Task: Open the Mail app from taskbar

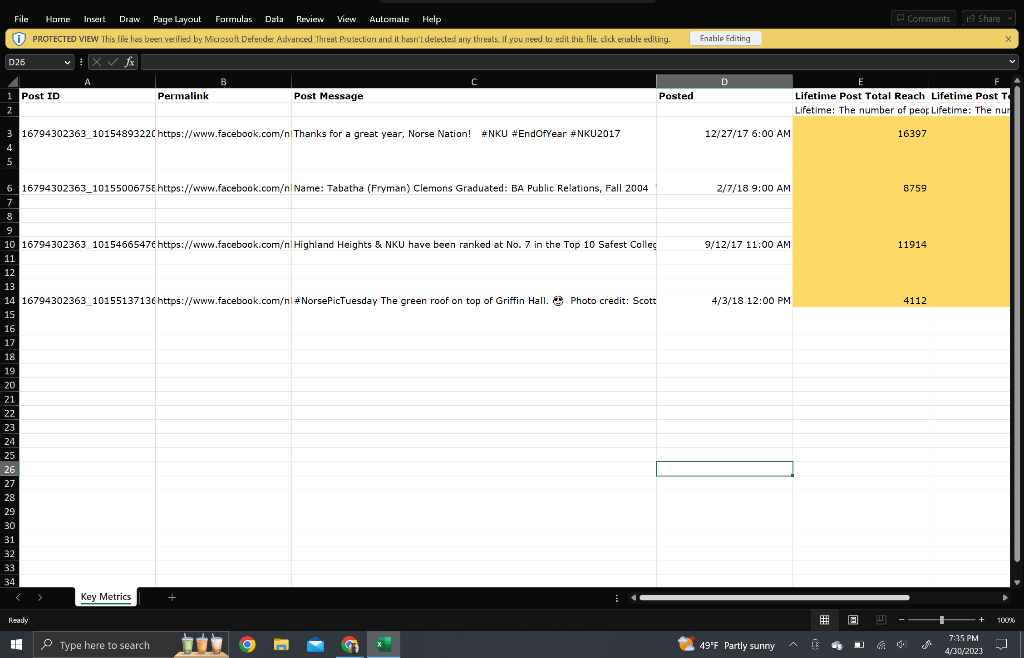Action: (315, 644)
